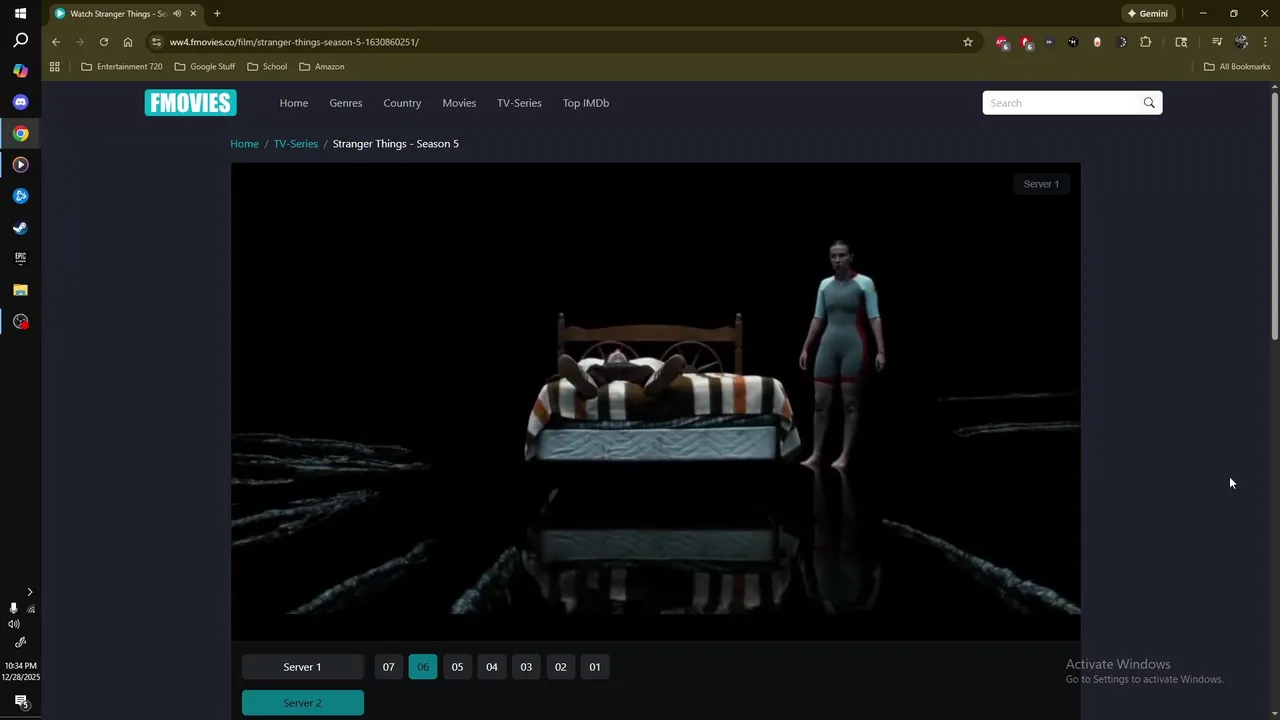Select episode 04
This screenshot has height=720, width=1280.
(492, 667)
